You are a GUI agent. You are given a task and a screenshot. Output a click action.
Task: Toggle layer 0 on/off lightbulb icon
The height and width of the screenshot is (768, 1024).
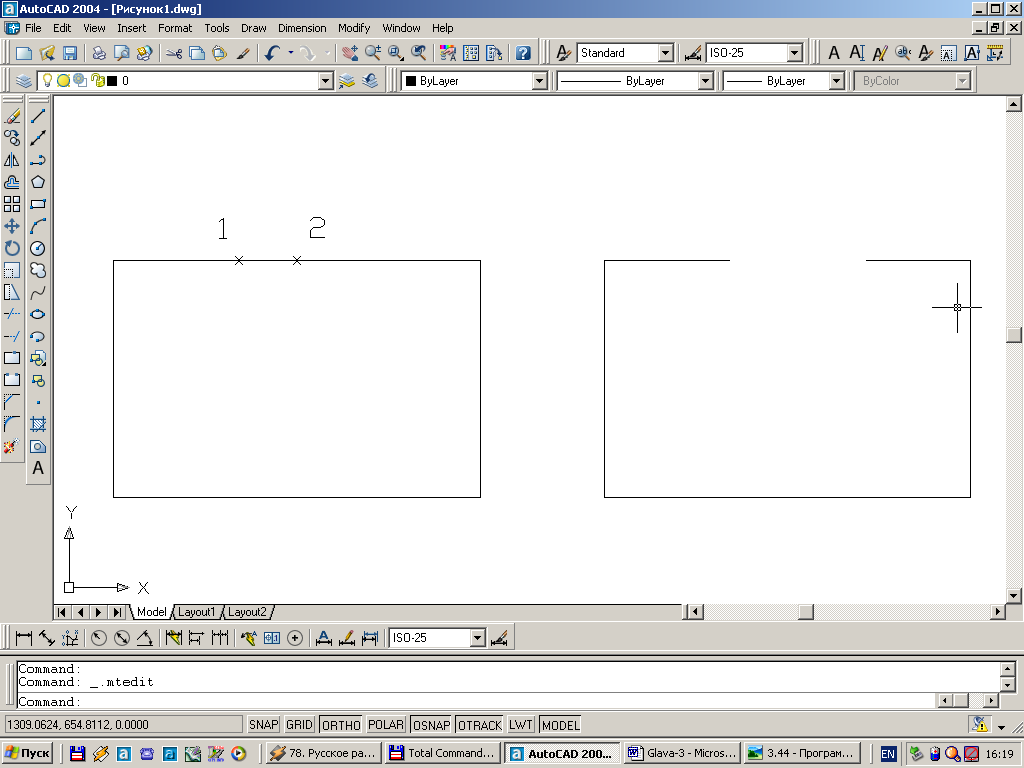47,80
